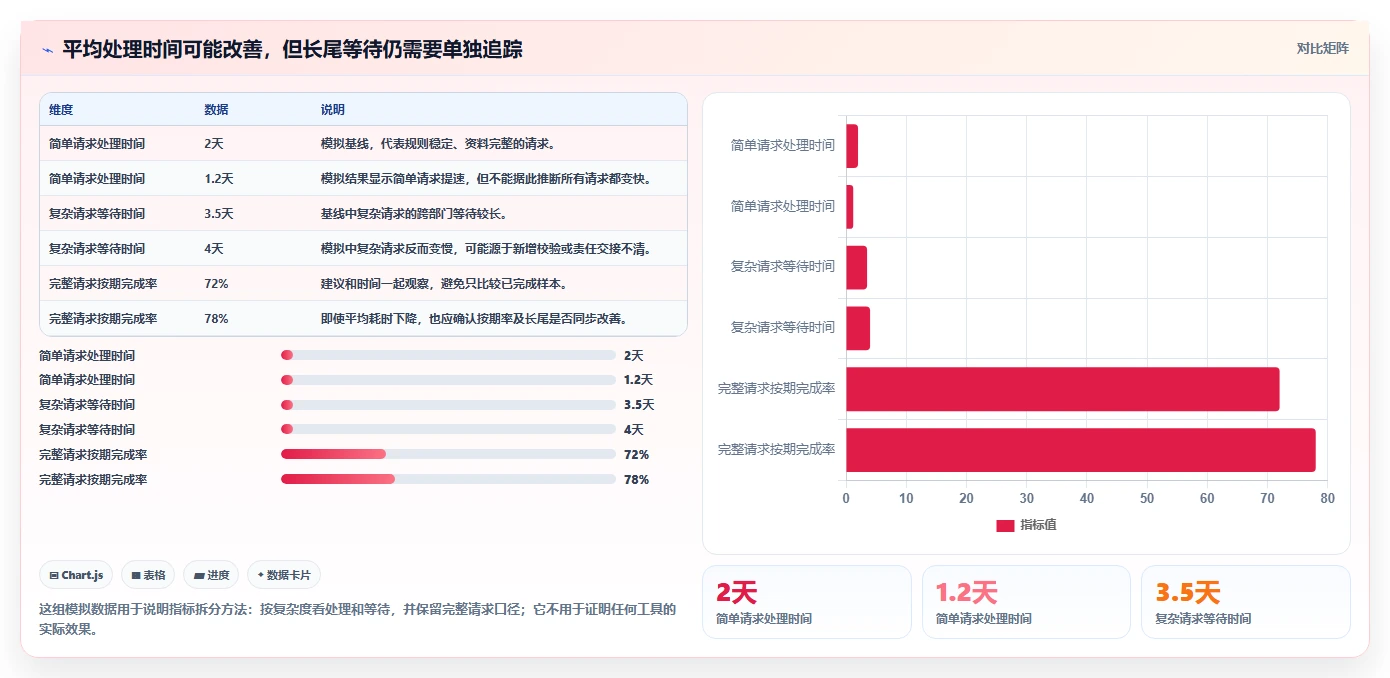Click the 72% cell in the table
1390x678 pixels.
(216, 284)
